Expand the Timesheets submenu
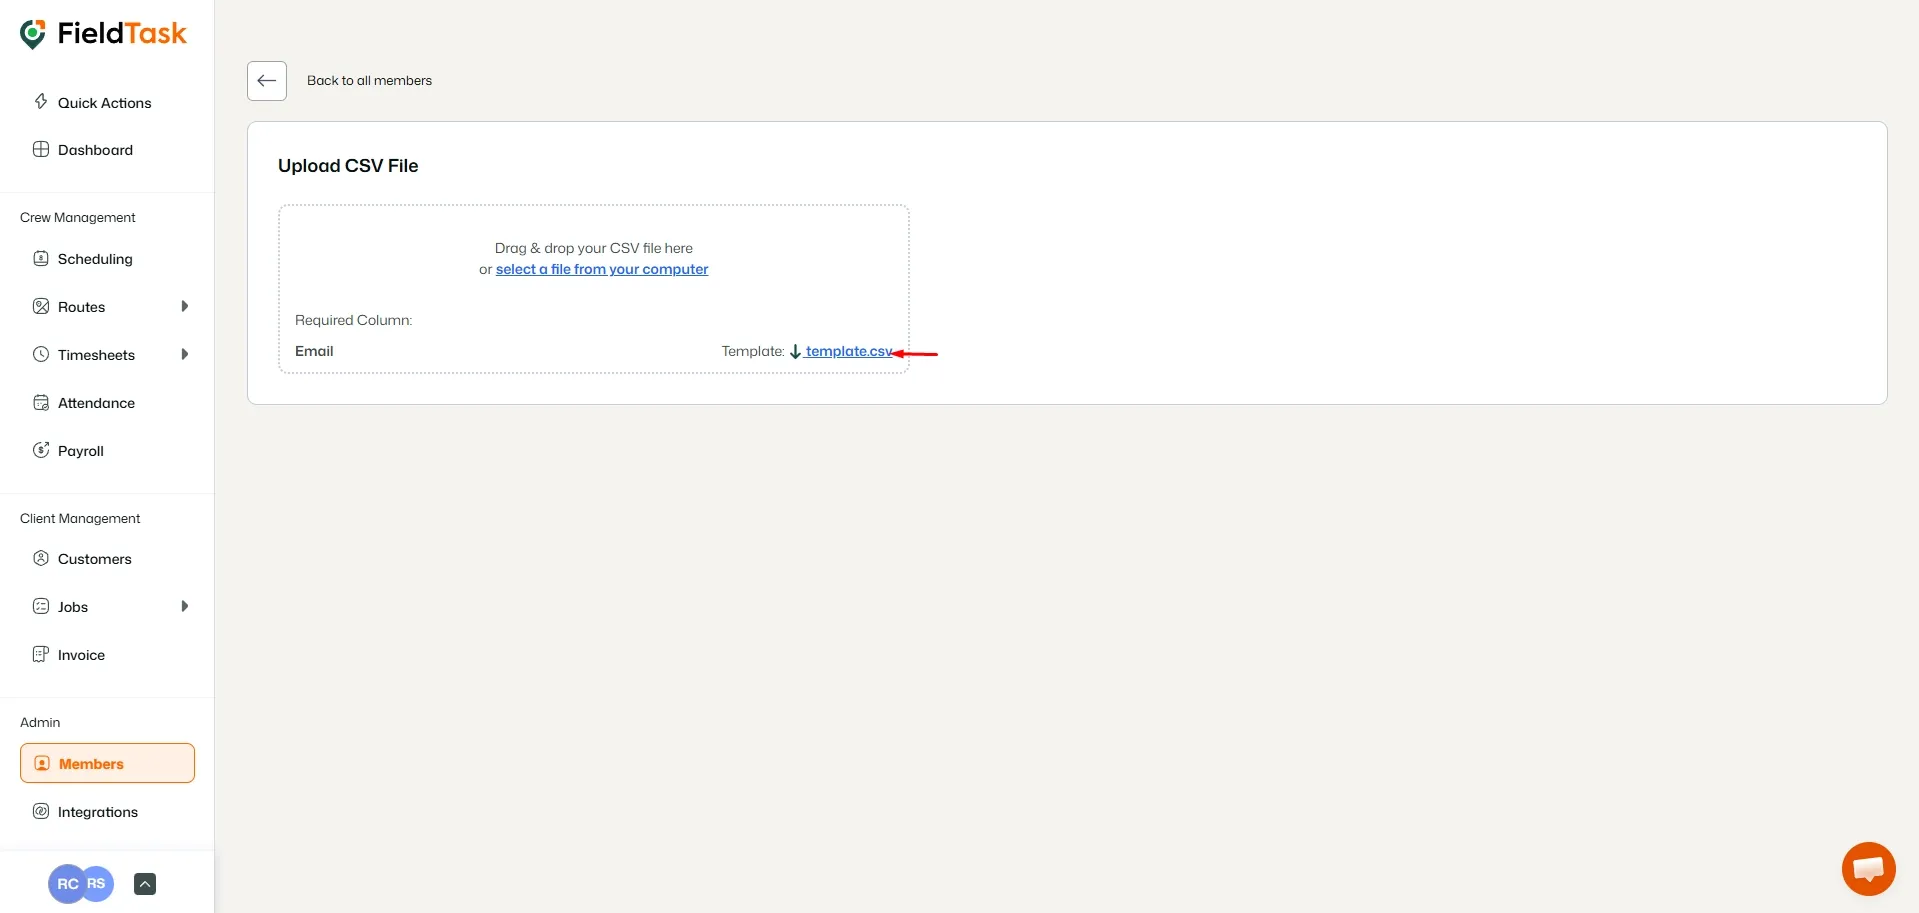 pyautogui.click(x=184, y=353)
